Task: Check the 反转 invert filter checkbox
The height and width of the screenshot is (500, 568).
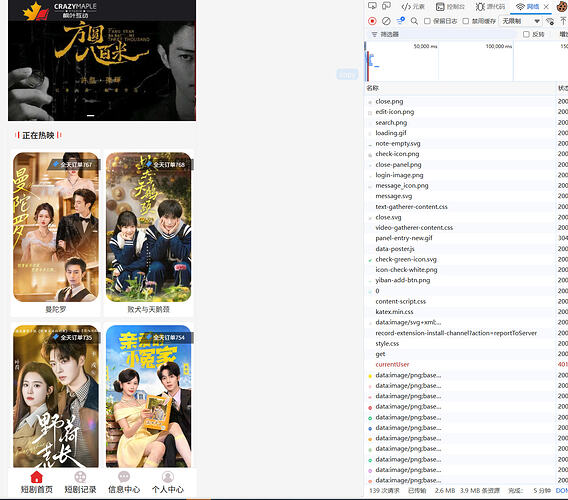Action: [x=526, y=34]
